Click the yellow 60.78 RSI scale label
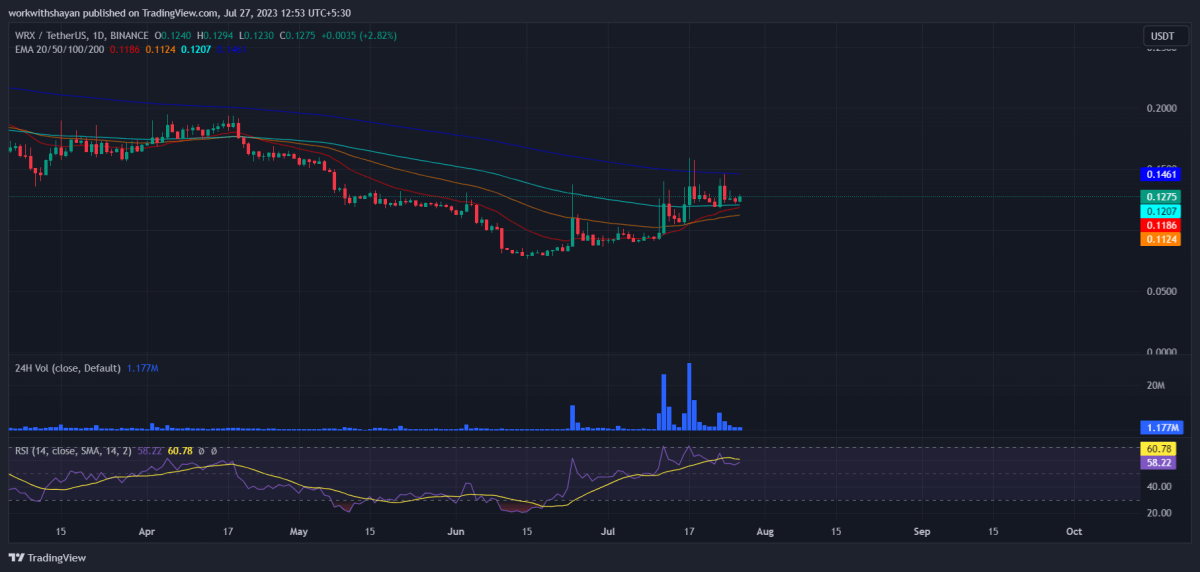 (1161, 450)
